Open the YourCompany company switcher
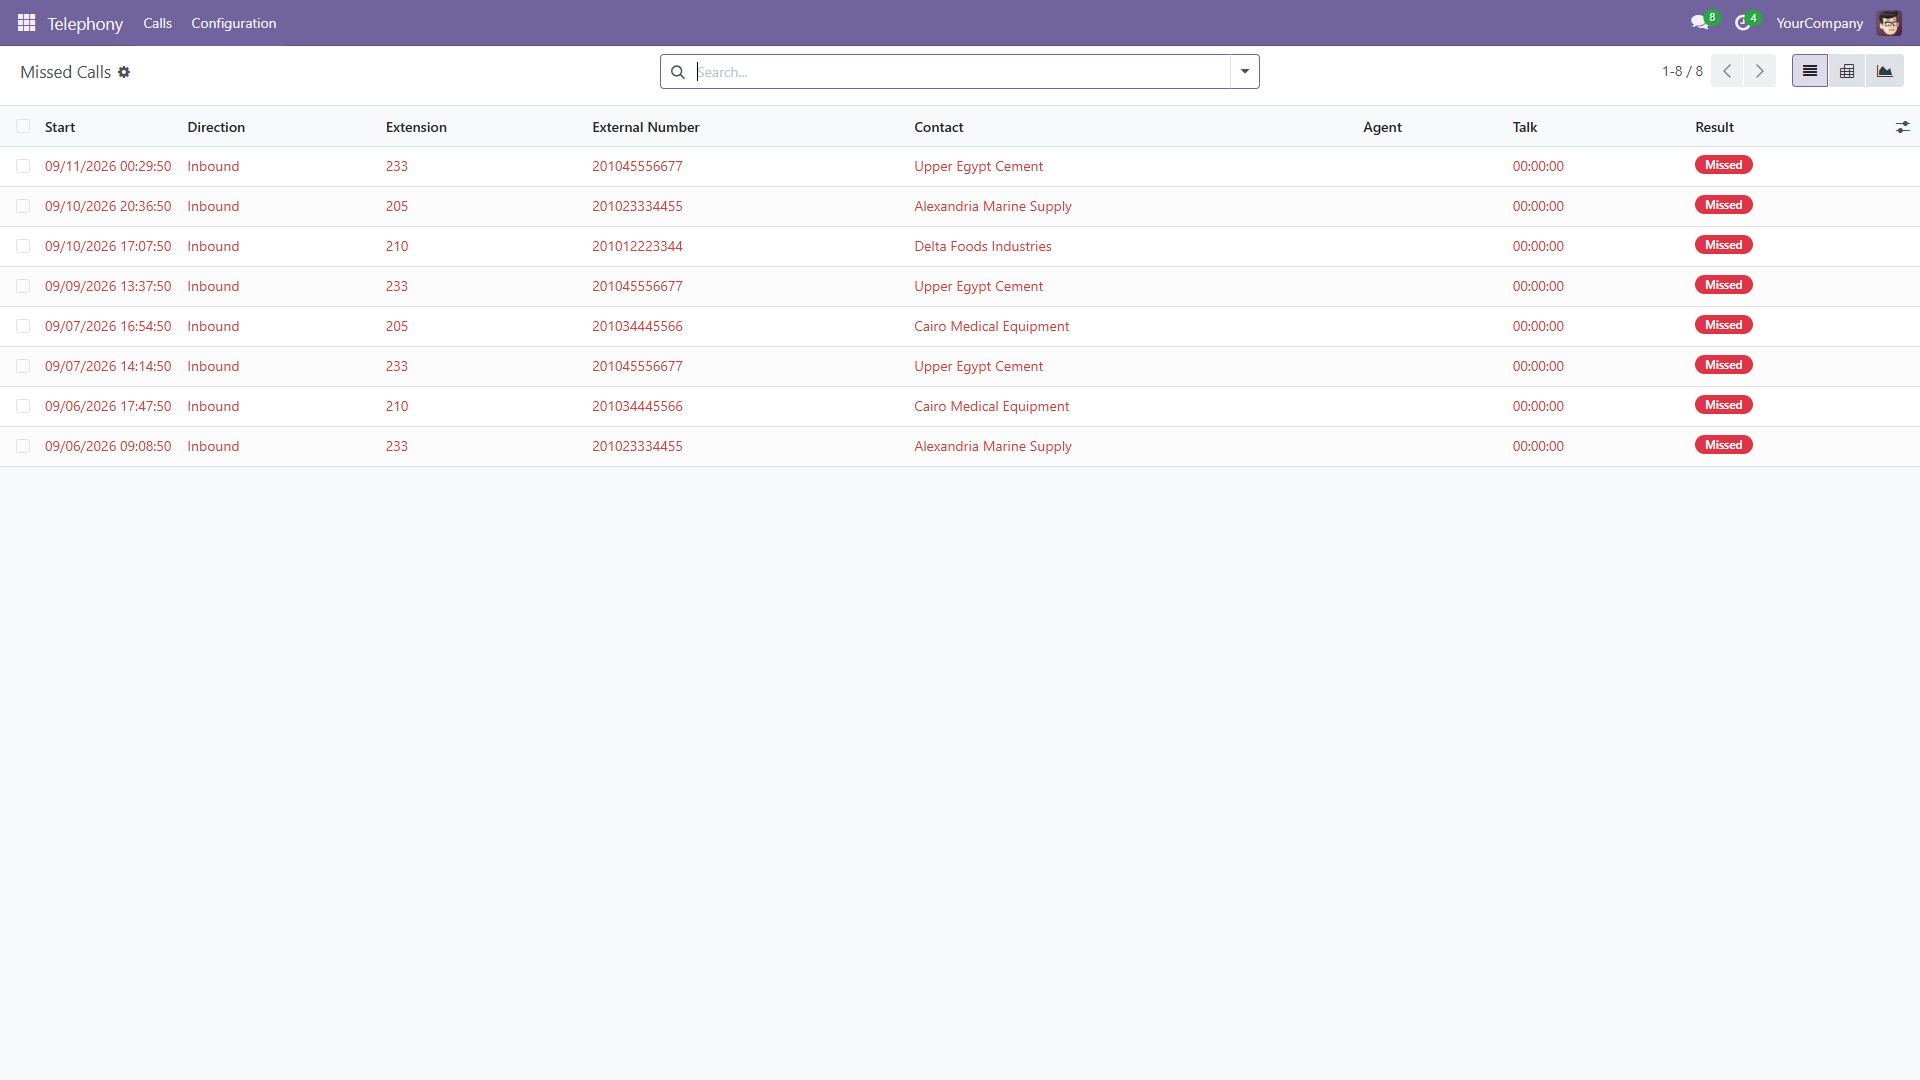The image size is (1920, 1080). [1819, 23]
